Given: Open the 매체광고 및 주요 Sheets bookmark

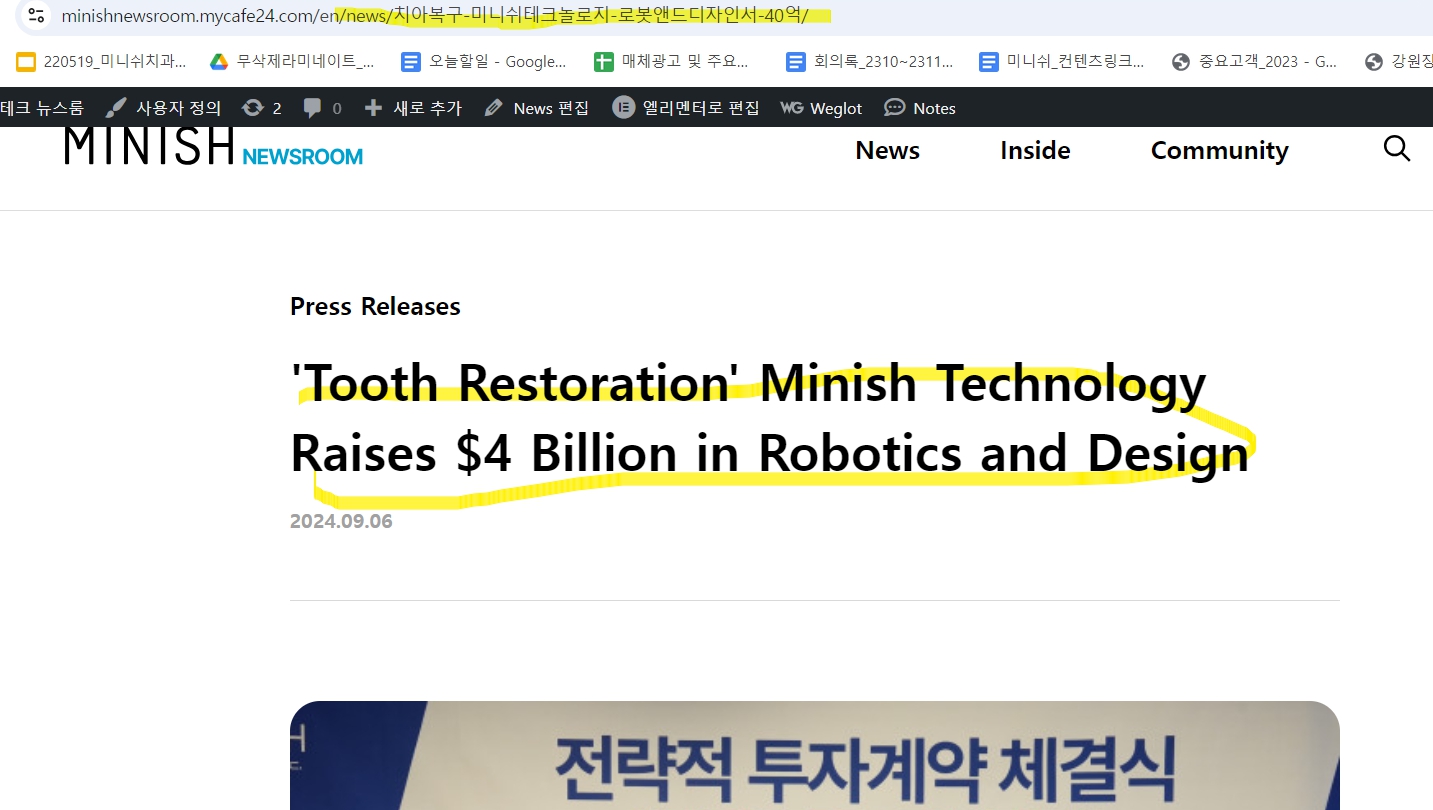Looking at the screenshot, I should [671, 62].
